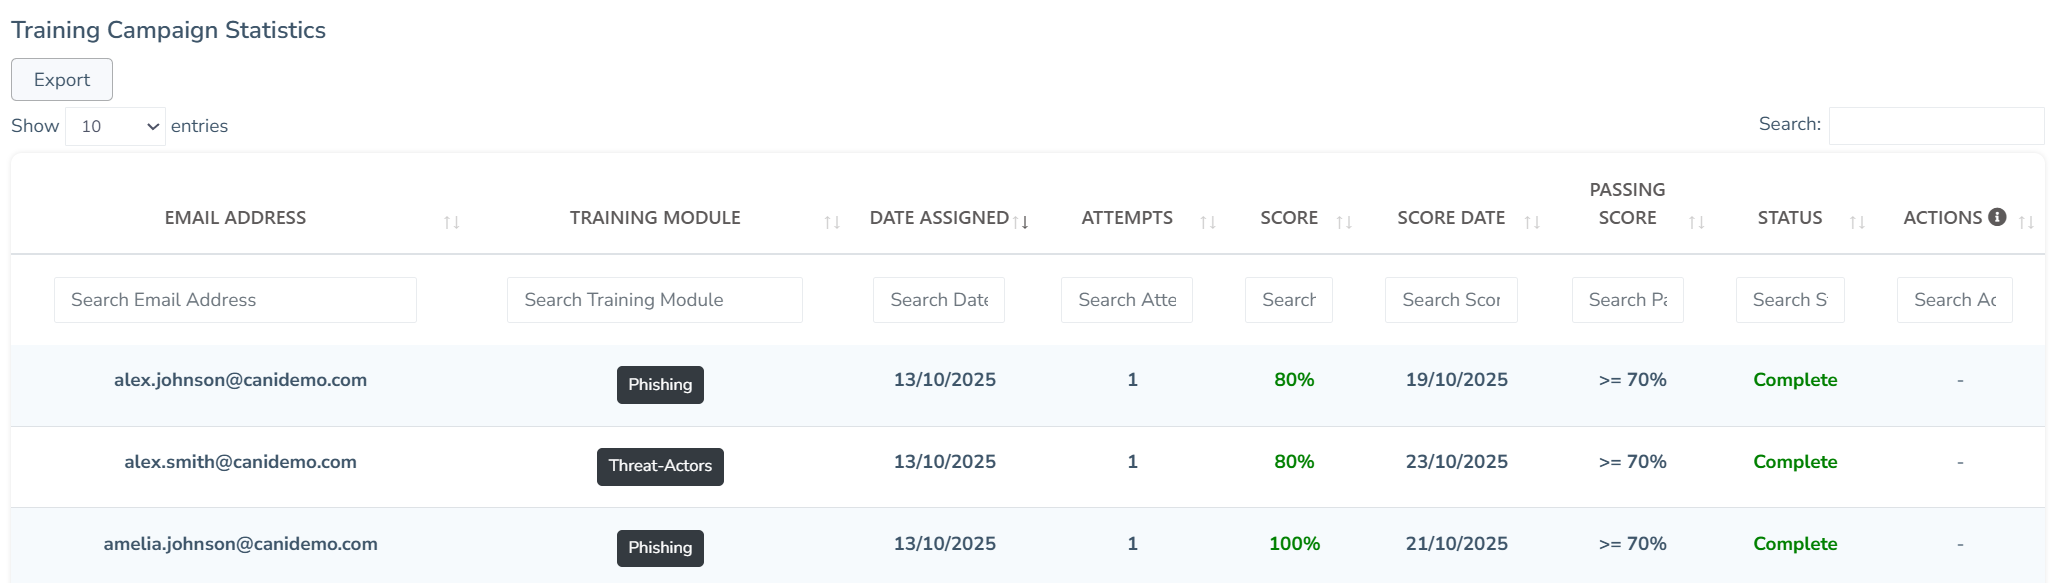Sort the Attempts column via arrow icon
Image resolution: width=2064 pixels, height=583 pixels.
1207,222
